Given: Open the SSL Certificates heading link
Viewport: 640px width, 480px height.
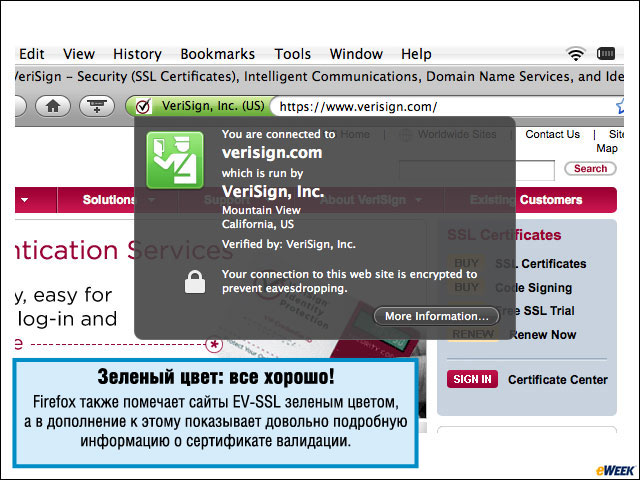Looking at the screenshot, I should click(504, 235).
